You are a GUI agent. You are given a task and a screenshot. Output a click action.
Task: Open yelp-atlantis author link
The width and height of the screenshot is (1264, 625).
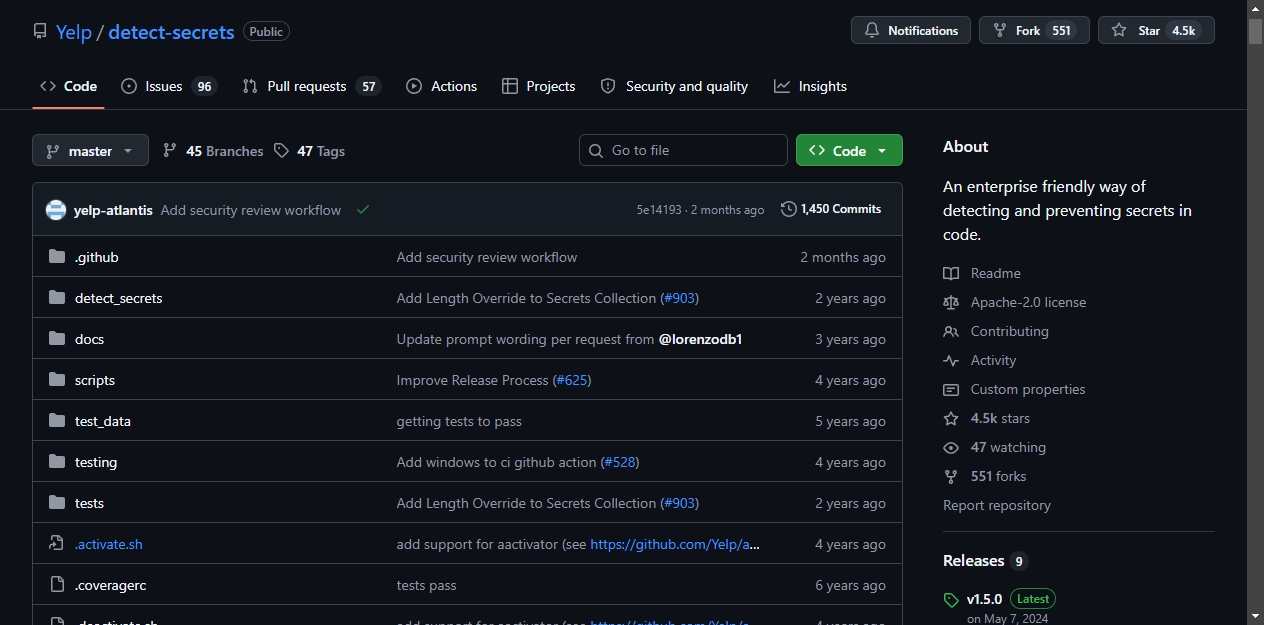(x=113, y=210)
